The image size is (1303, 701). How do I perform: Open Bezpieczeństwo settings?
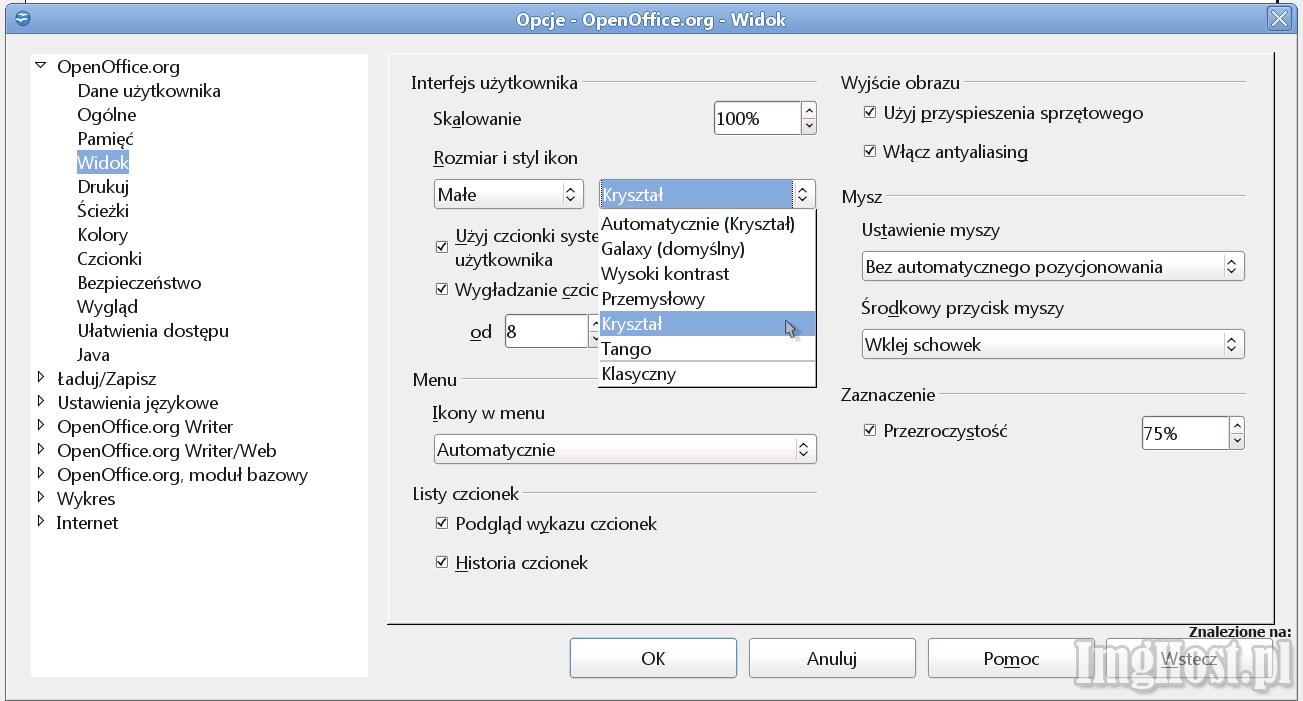(139, 283)
